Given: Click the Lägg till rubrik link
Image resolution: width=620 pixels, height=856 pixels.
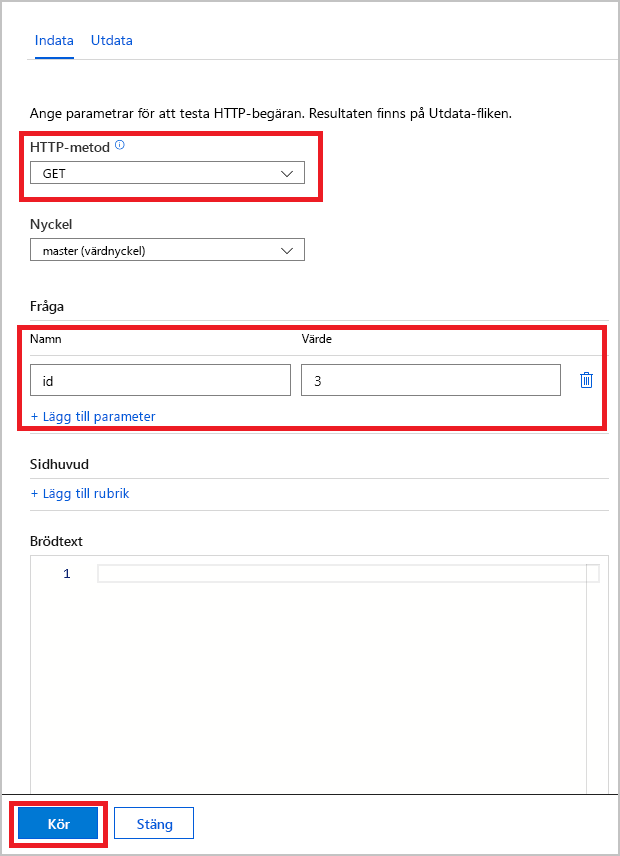Looking at the screenshot, I should [80, 493].
